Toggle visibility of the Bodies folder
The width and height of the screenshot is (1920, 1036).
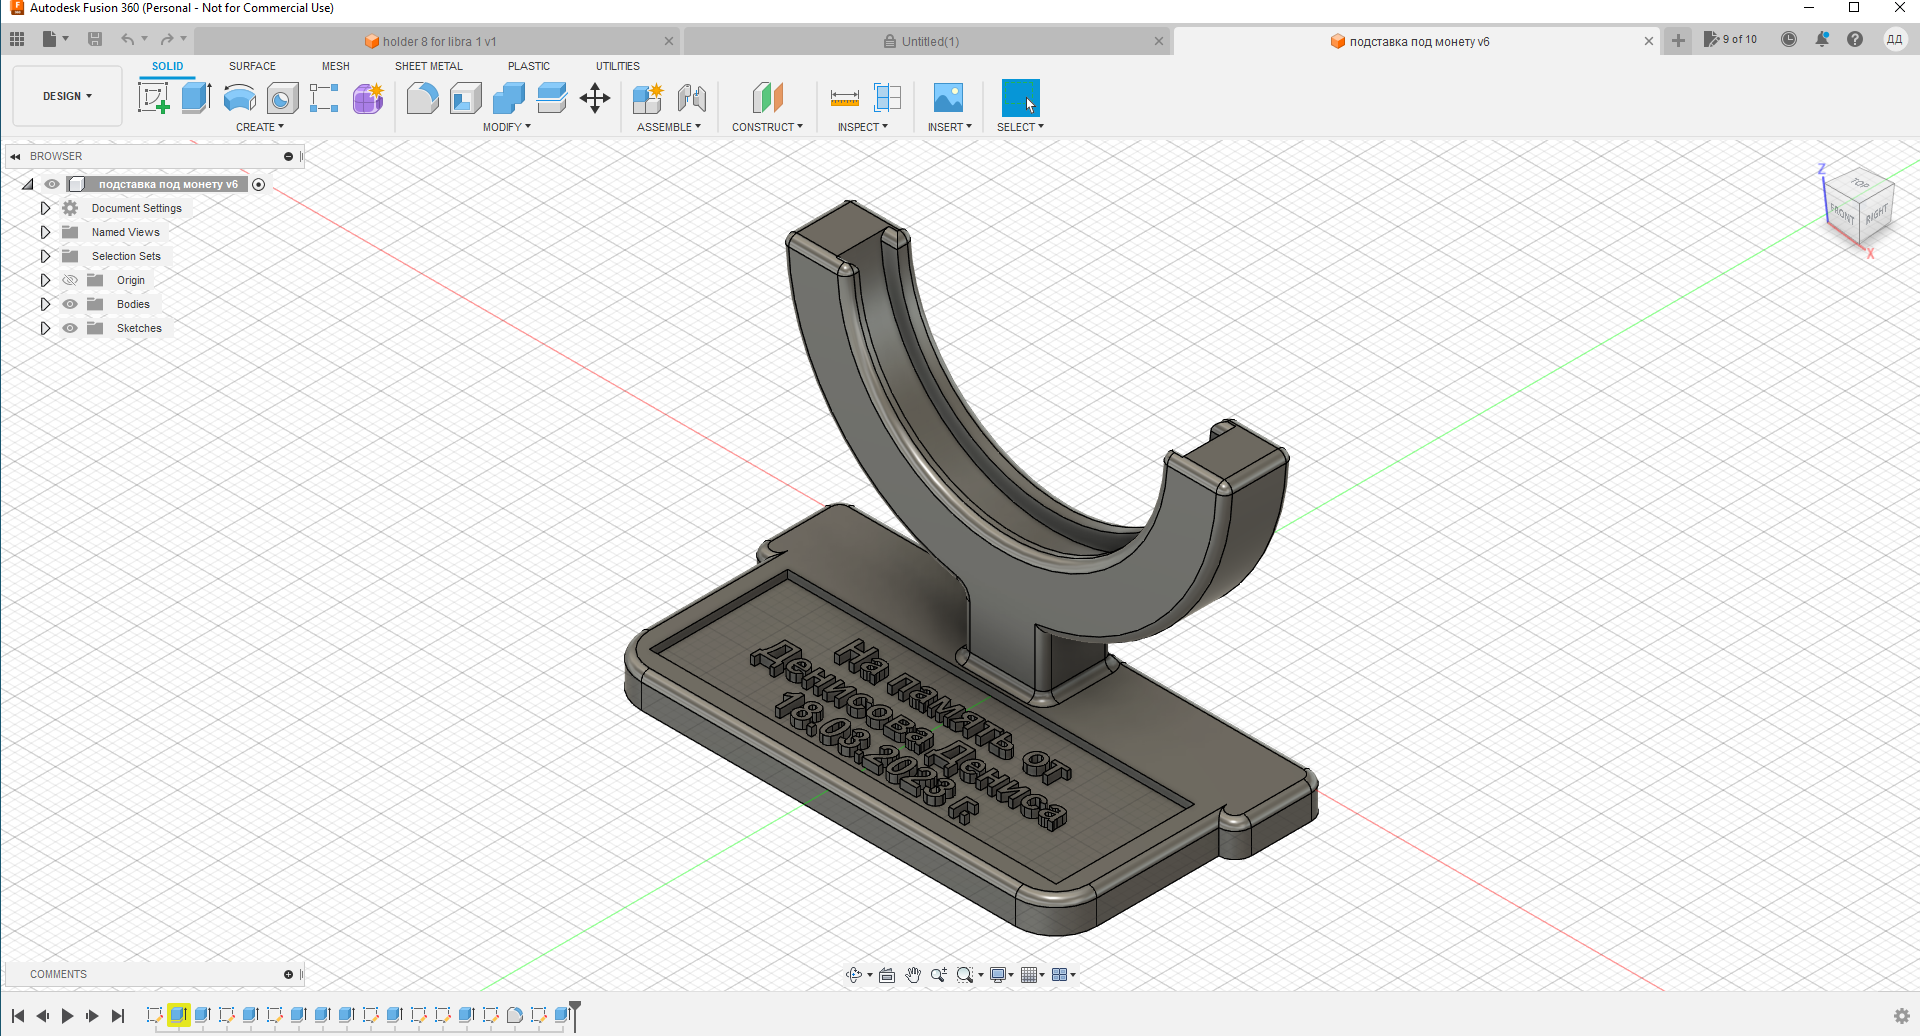70,304
